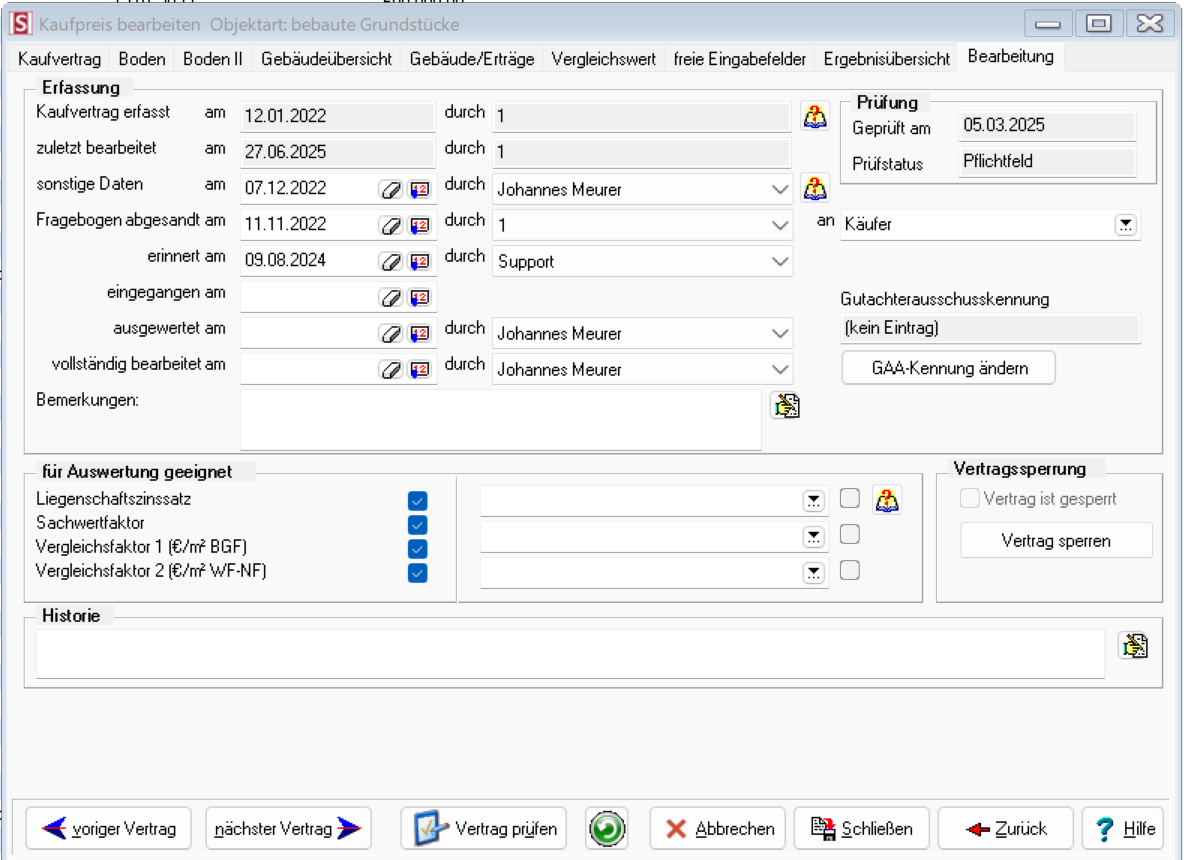
Task: Open the Vergleichswert tab
Action: click(x=604, y=59)
